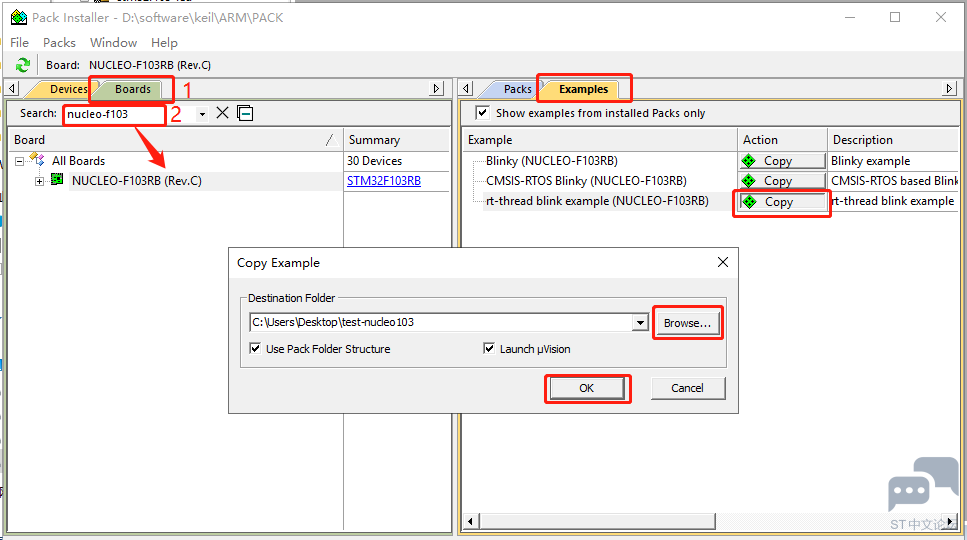Toggle Launch µVision checkbox
The height and width of the screenshot is (540, 967).
point(489,348)
